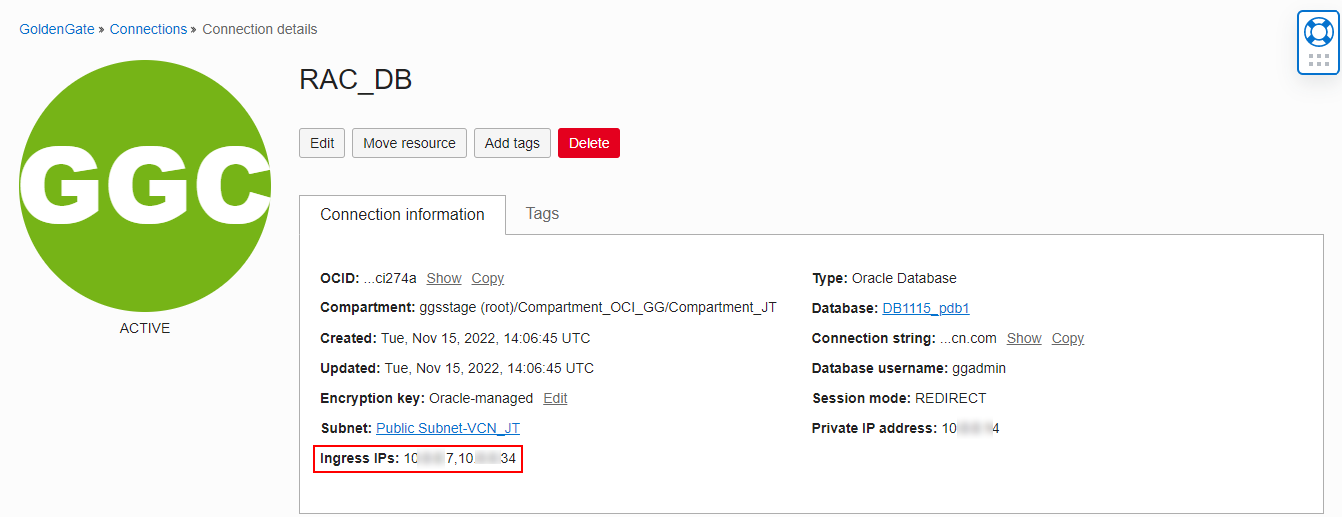
Task: Open the help lifebuoy icon
Action: pos(1318,32)
